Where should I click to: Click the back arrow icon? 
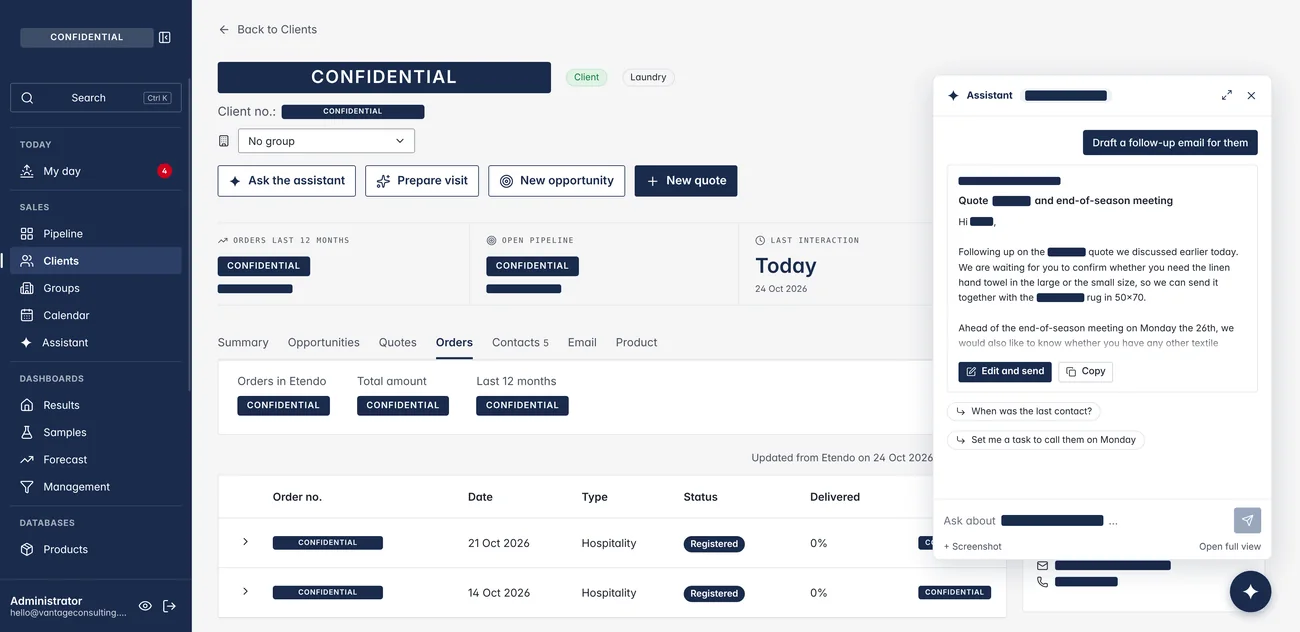pos(224,30)
